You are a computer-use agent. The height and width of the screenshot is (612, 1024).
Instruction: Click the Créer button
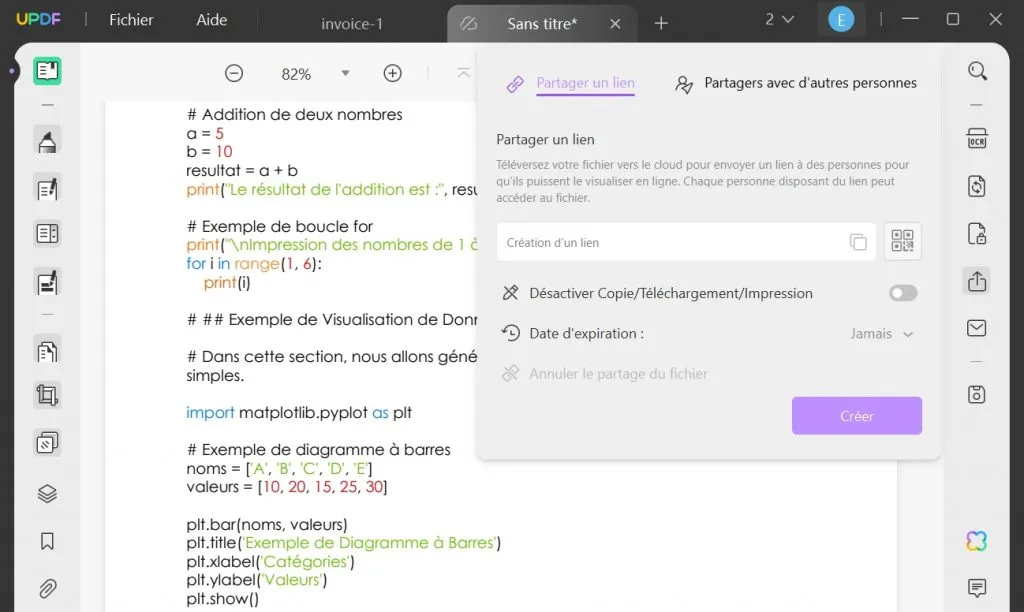[856, 415]
